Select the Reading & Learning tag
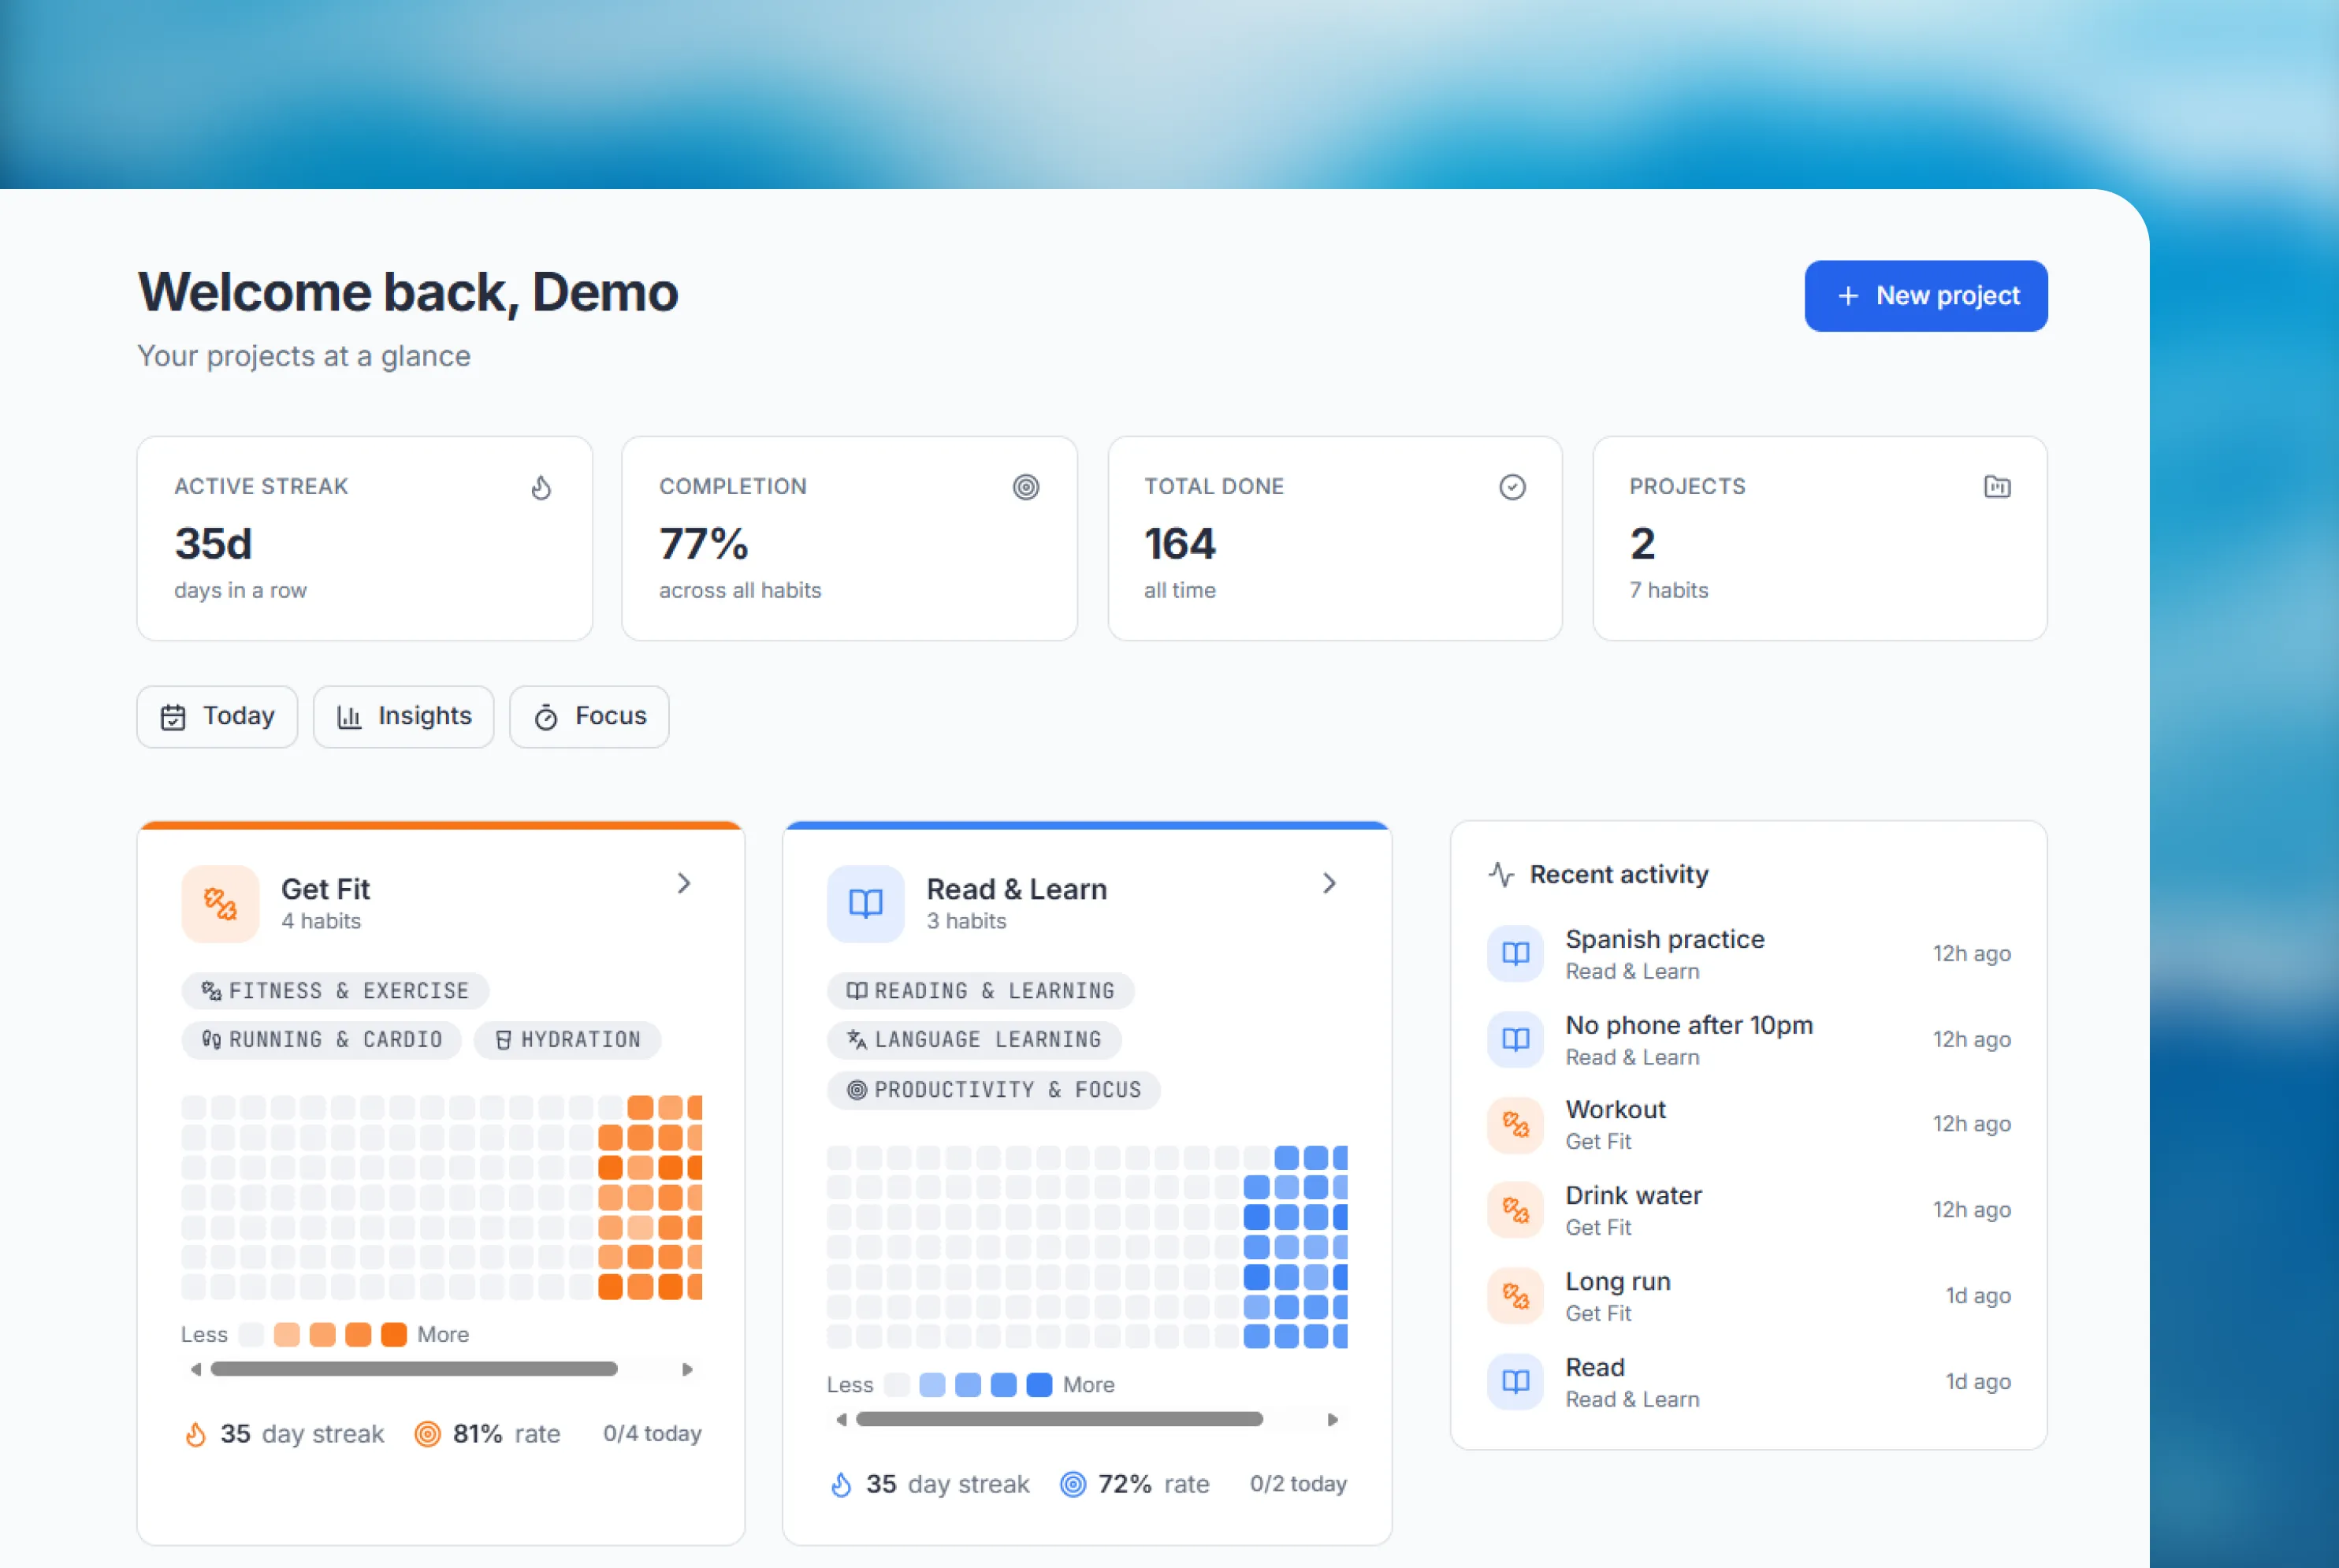2339x1568 pixels. coord(981,991)
